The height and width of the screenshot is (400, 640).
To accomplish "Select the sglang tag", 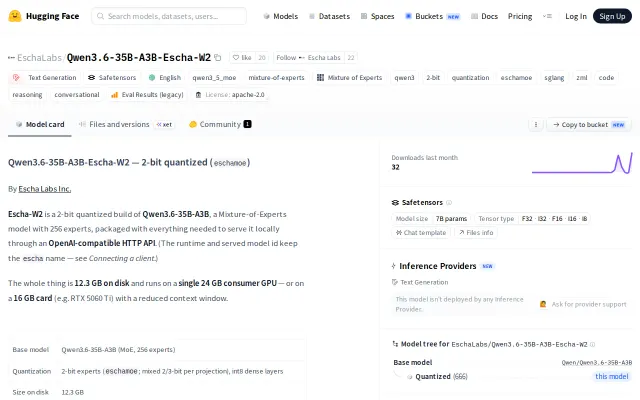I will click(554, 78).
